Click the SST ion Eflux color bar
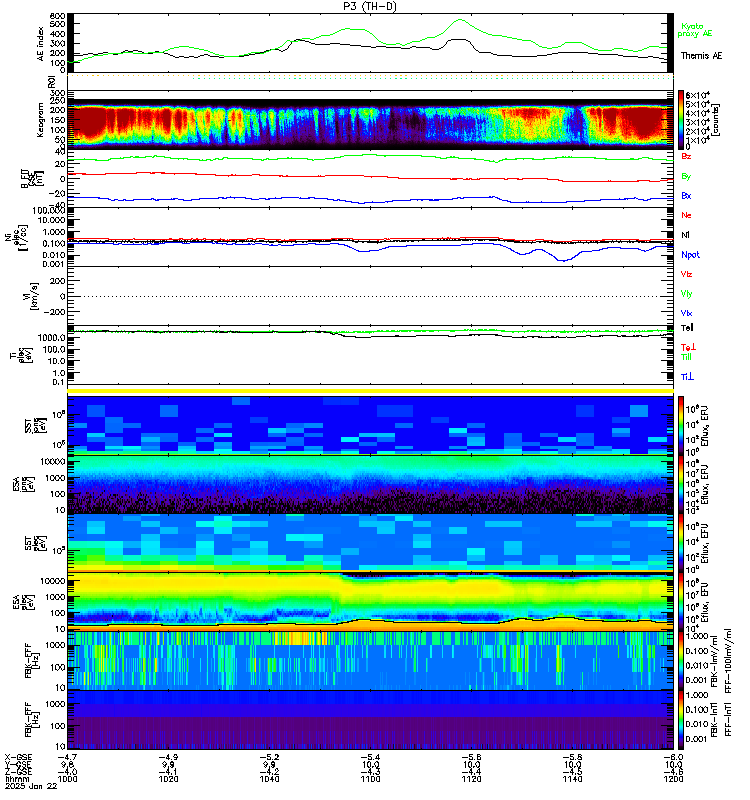Viewport: 750px width, 800px height. 681,425
